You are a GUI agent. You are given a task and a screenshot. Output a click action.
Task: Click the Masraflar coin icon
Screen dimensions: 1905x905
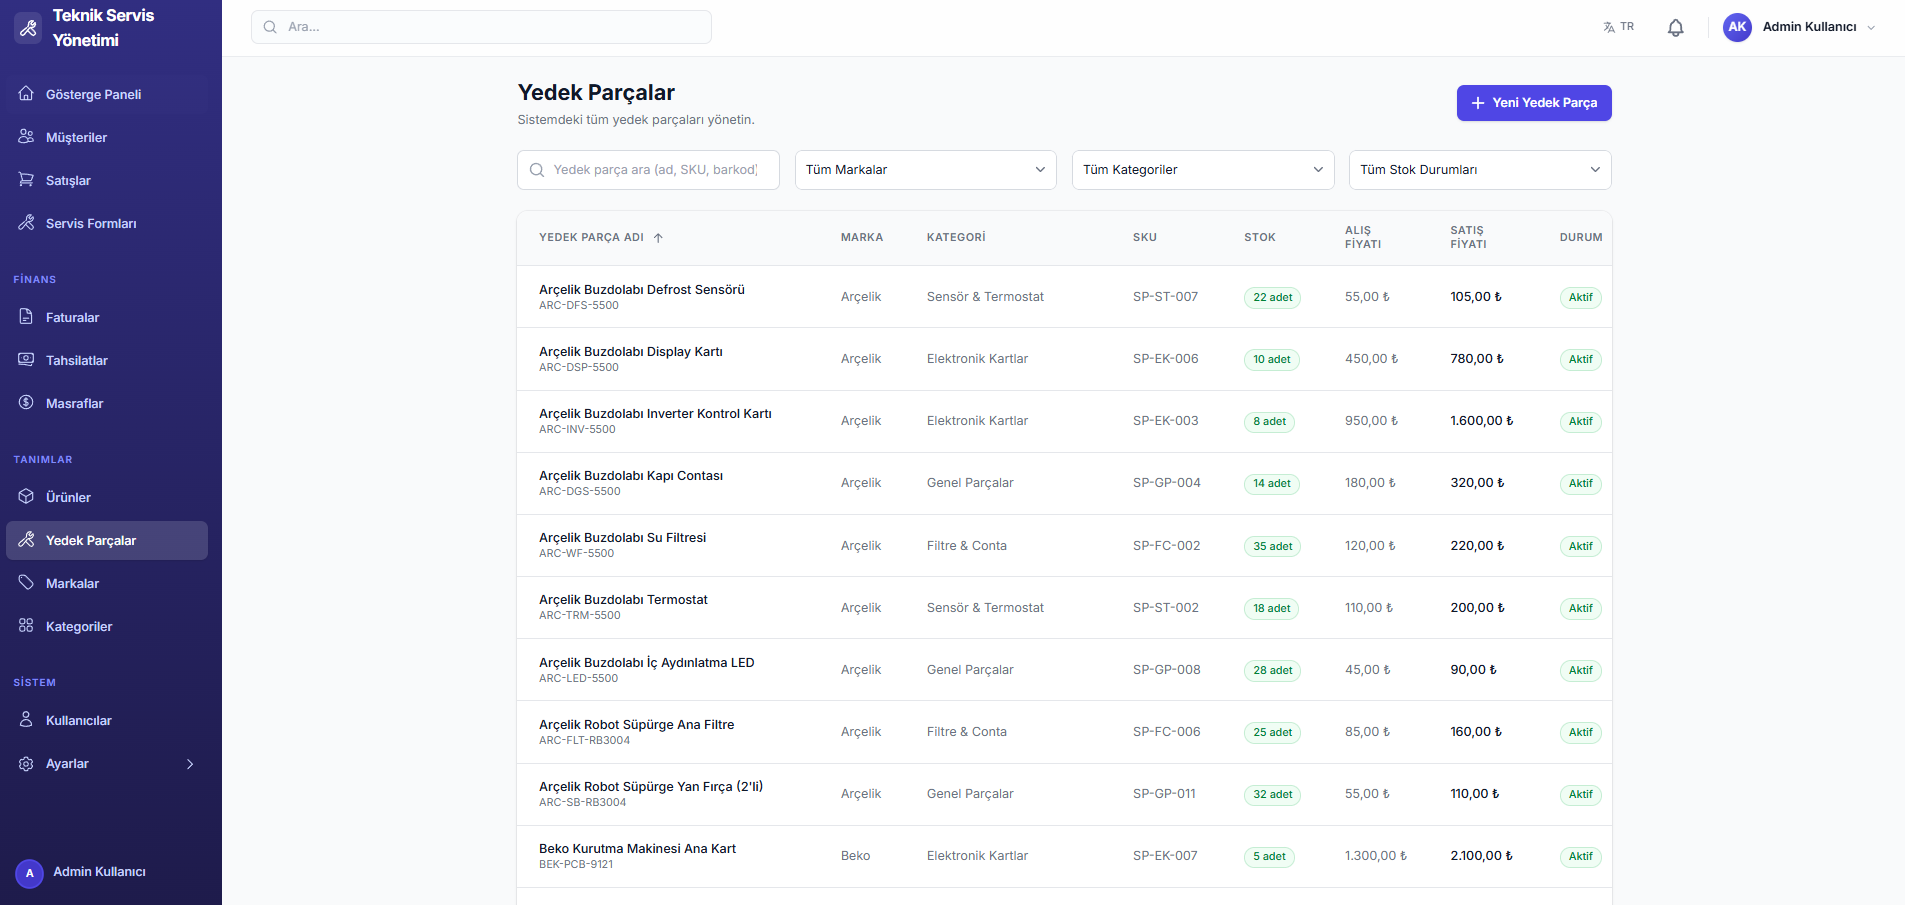(26, 403)
